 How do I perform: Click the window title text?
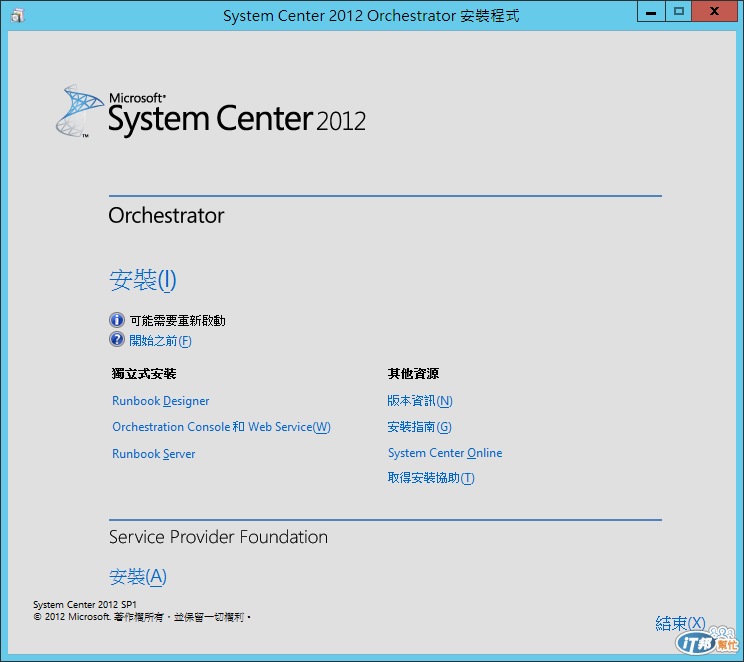click(x=371, y=16)
